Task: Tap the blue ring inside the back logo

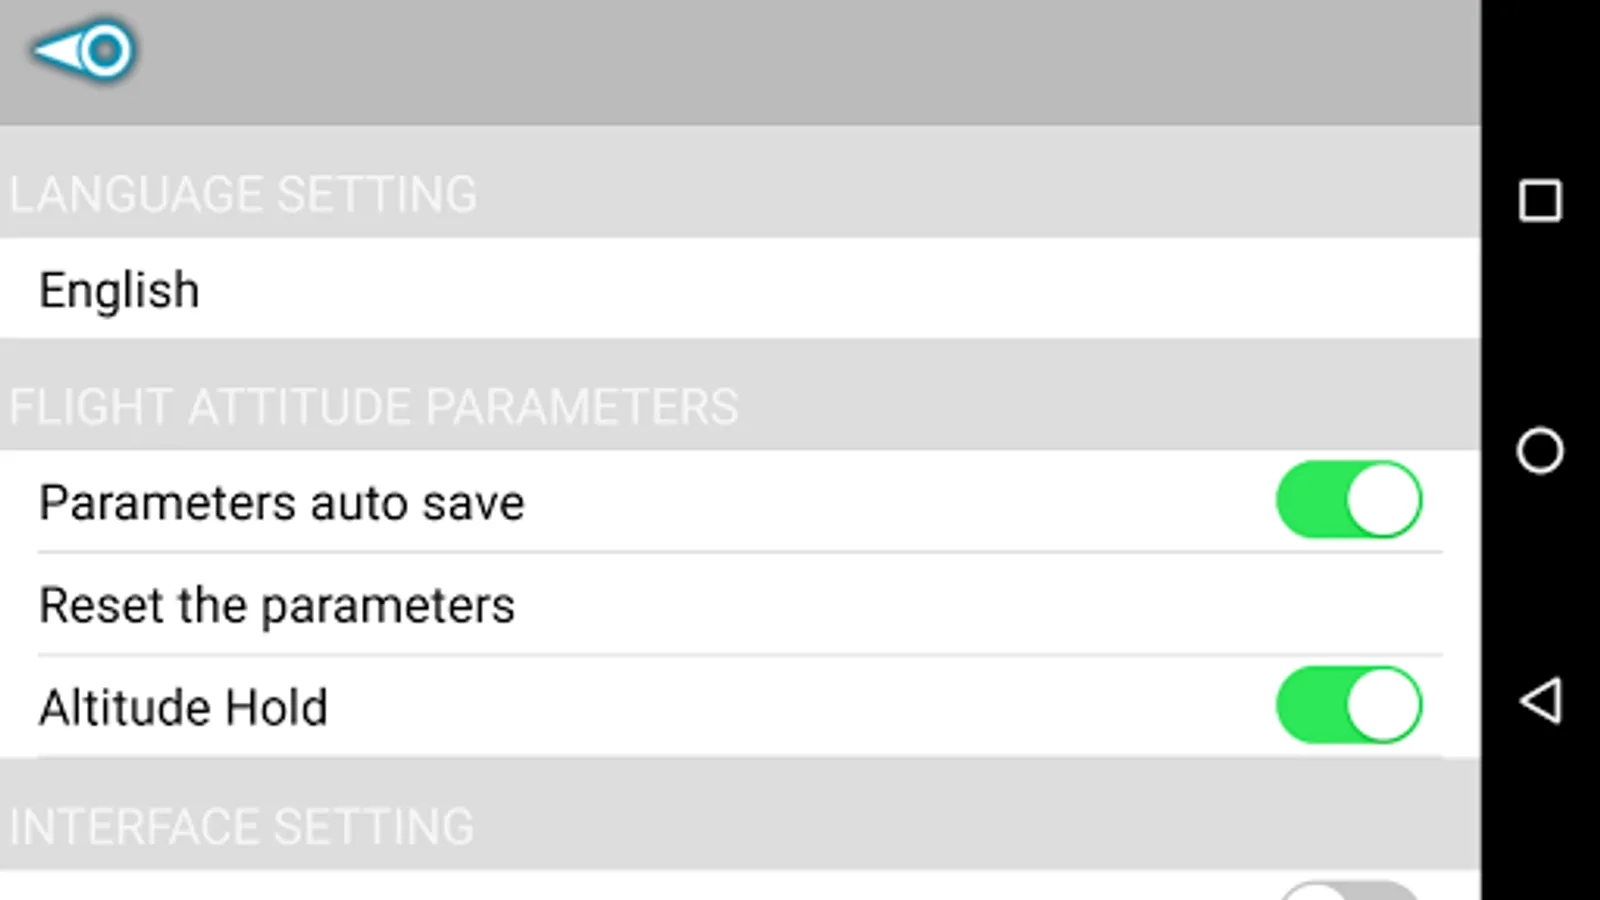Action: coord(105,50)
